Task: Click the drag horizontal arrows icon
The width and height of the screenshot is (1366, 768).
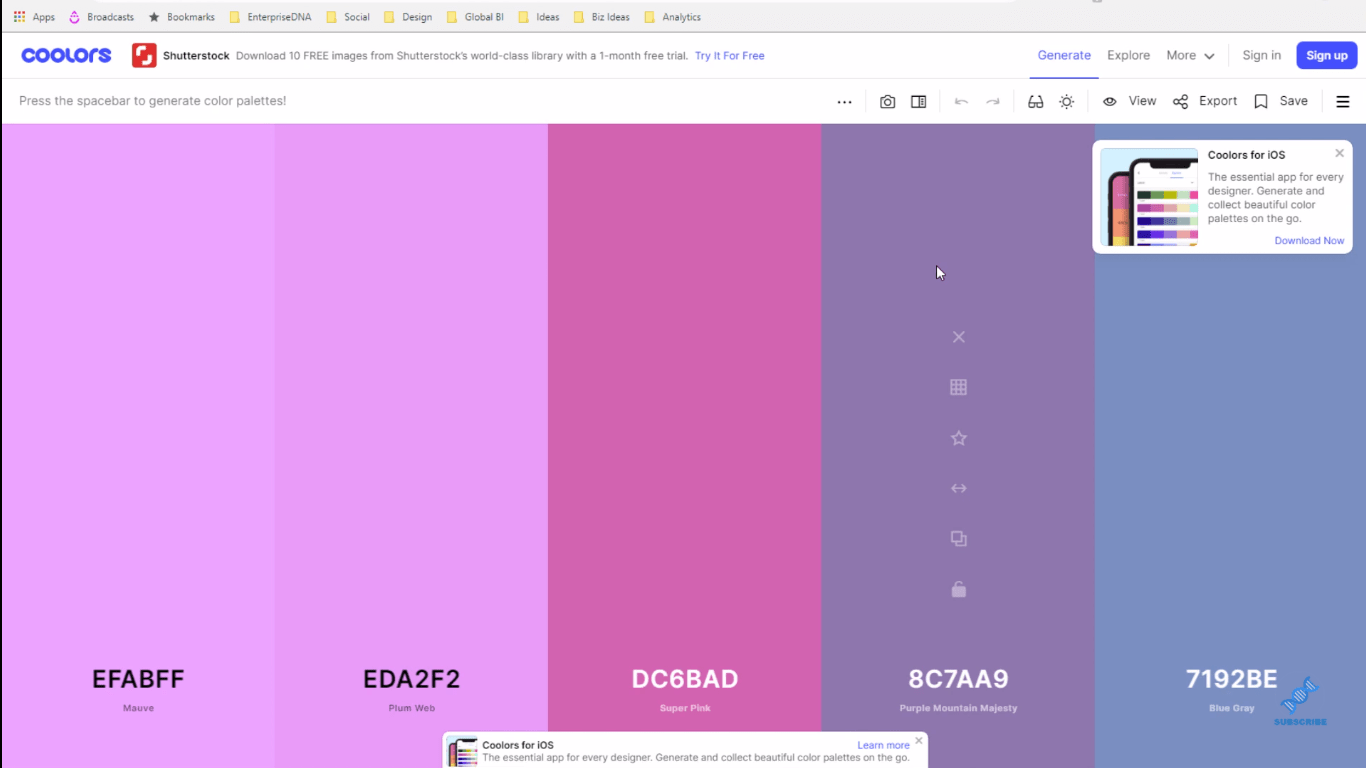Action: (x=958, y=488)
